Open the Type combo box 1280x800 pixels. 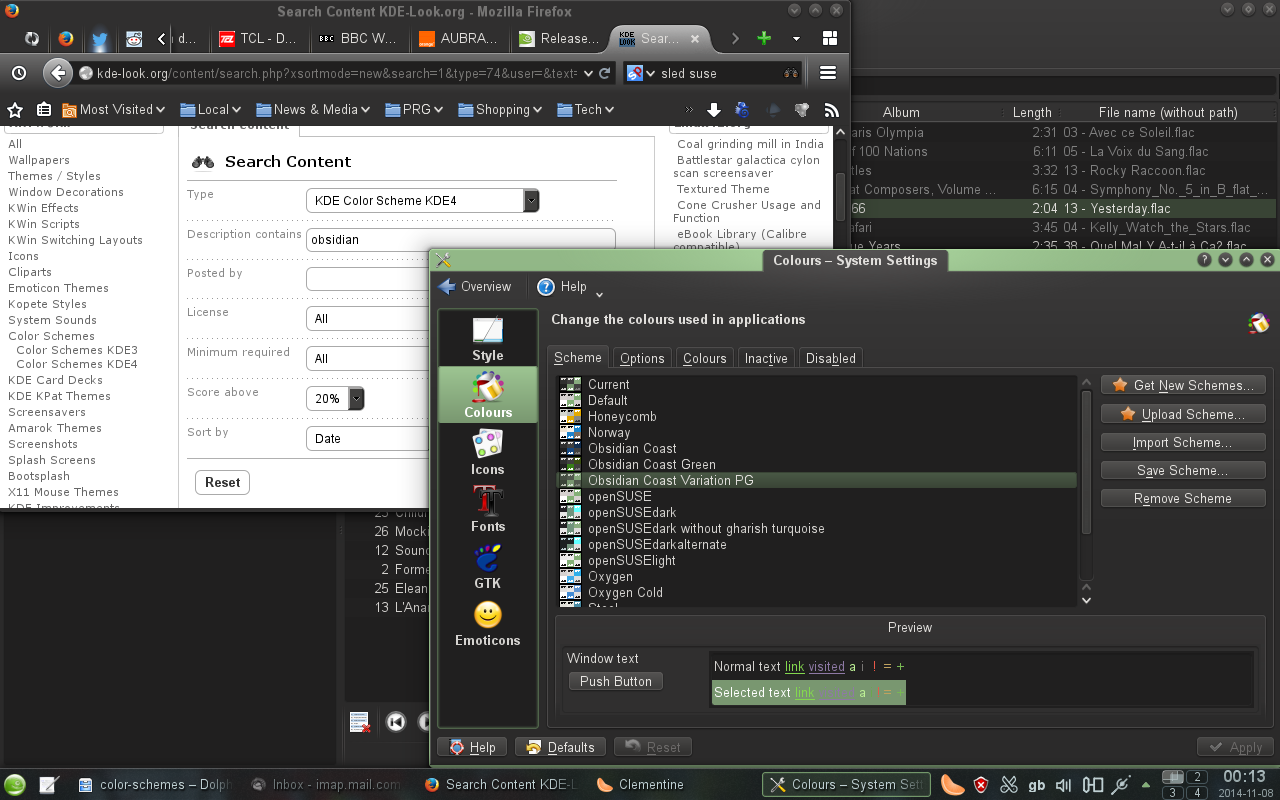coord(422,200)
